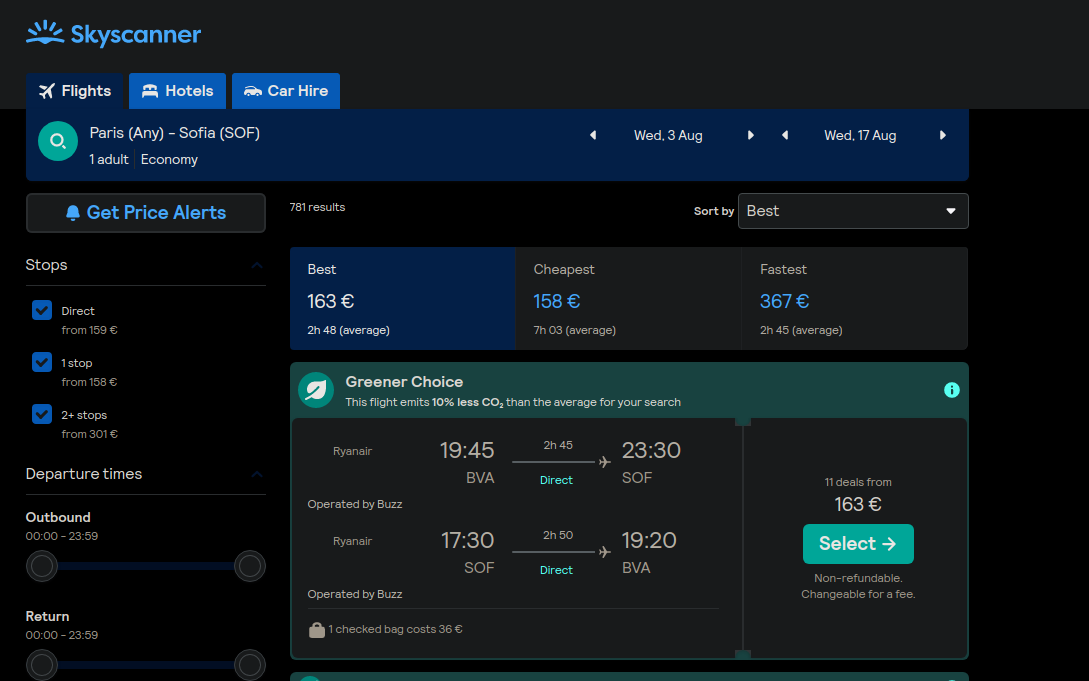Image resolution: width=1089 pixels, height=681 pixels.
Task: Select the Best 163 € tab
Action: (403, 299)
